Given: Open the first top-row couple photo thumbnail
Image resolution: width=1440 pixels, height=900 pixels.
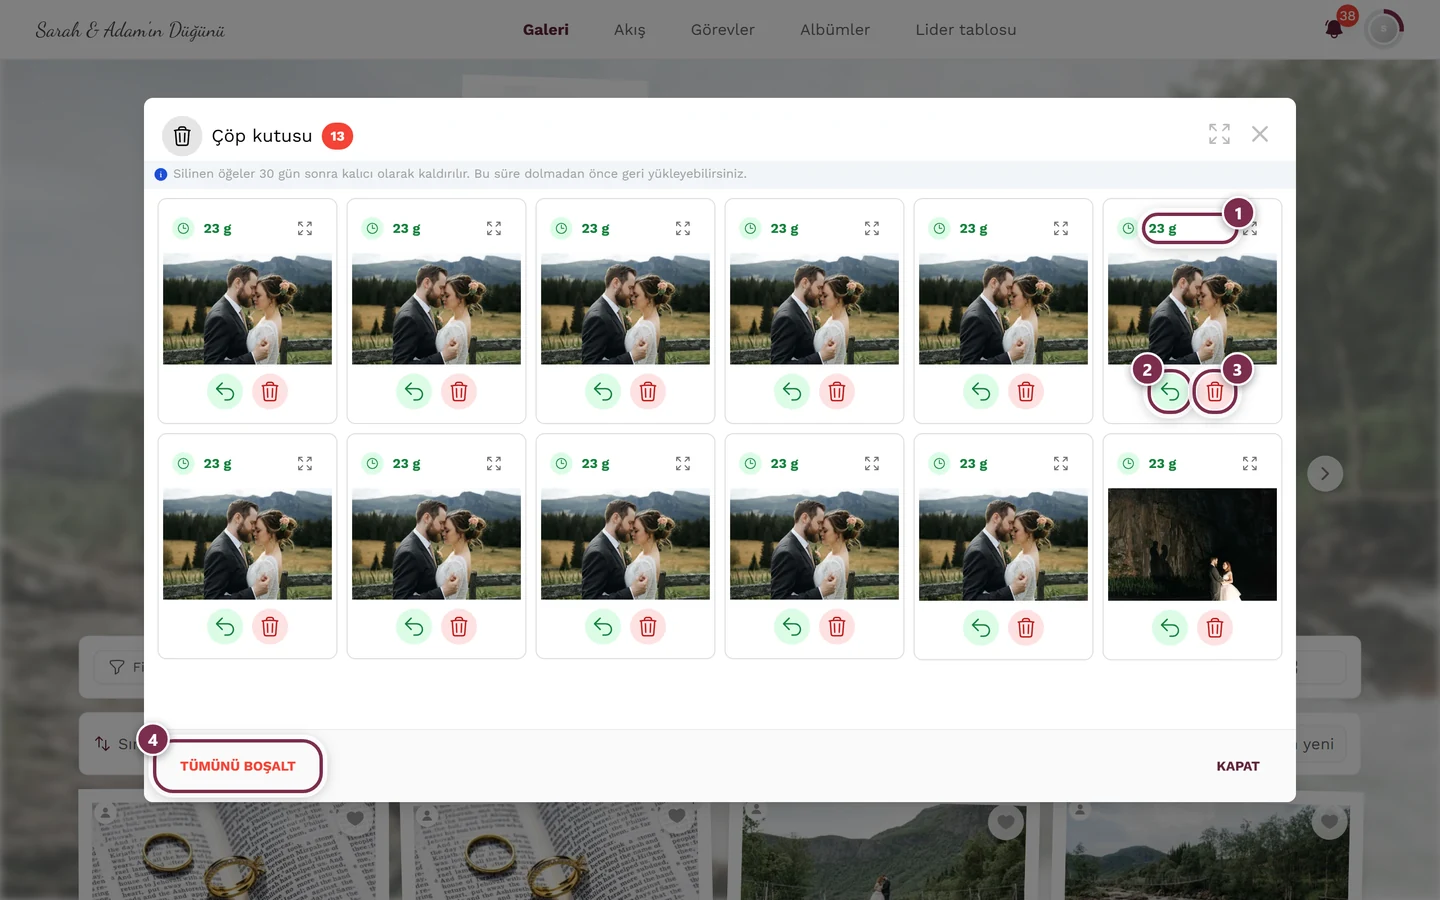Looking at the screenshot, I should pyautogui.click(x=247, y=309).
